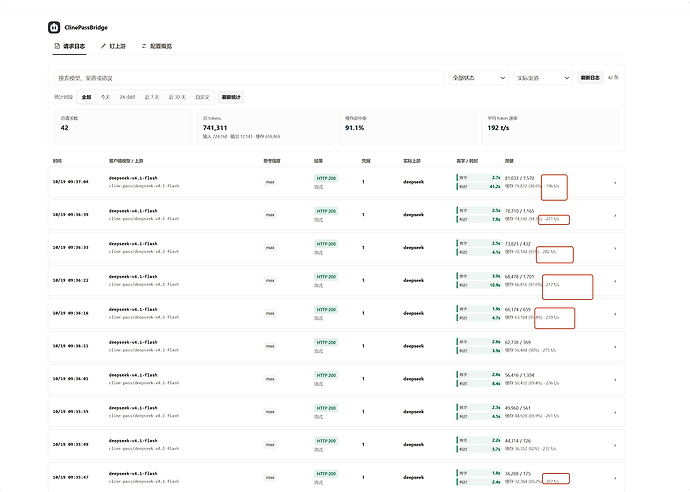Switch to the pin upstream tab

[113, 46]
